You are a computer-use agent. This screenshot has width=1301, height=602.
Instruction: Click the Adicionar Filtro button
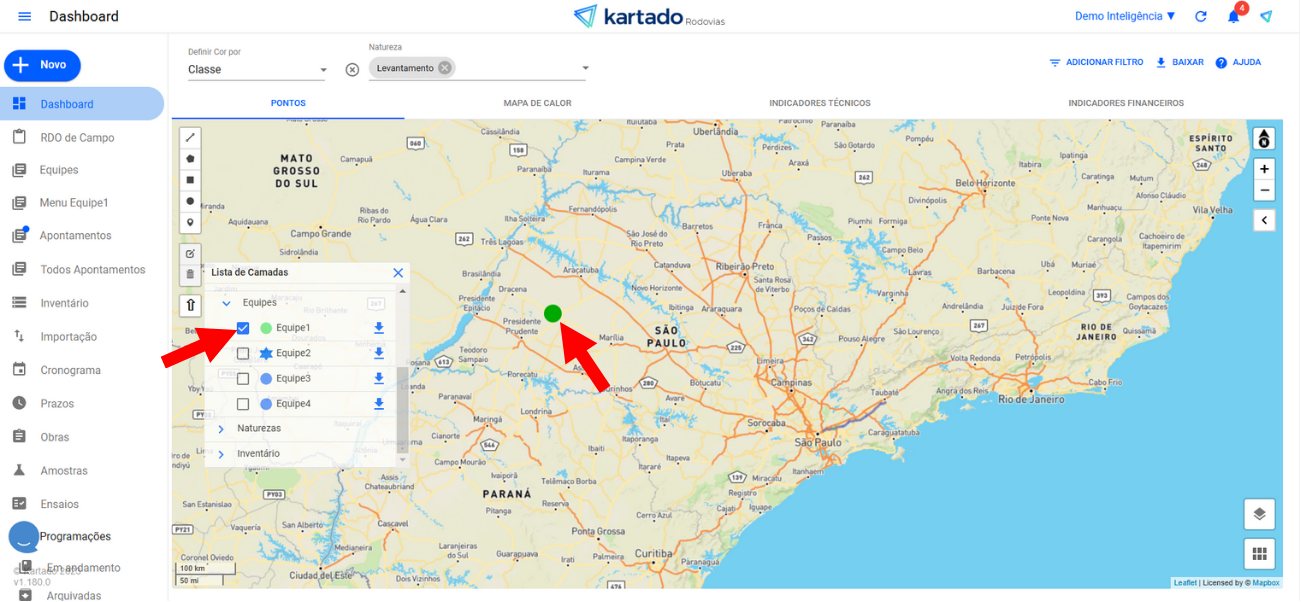tap(1095, 62)
